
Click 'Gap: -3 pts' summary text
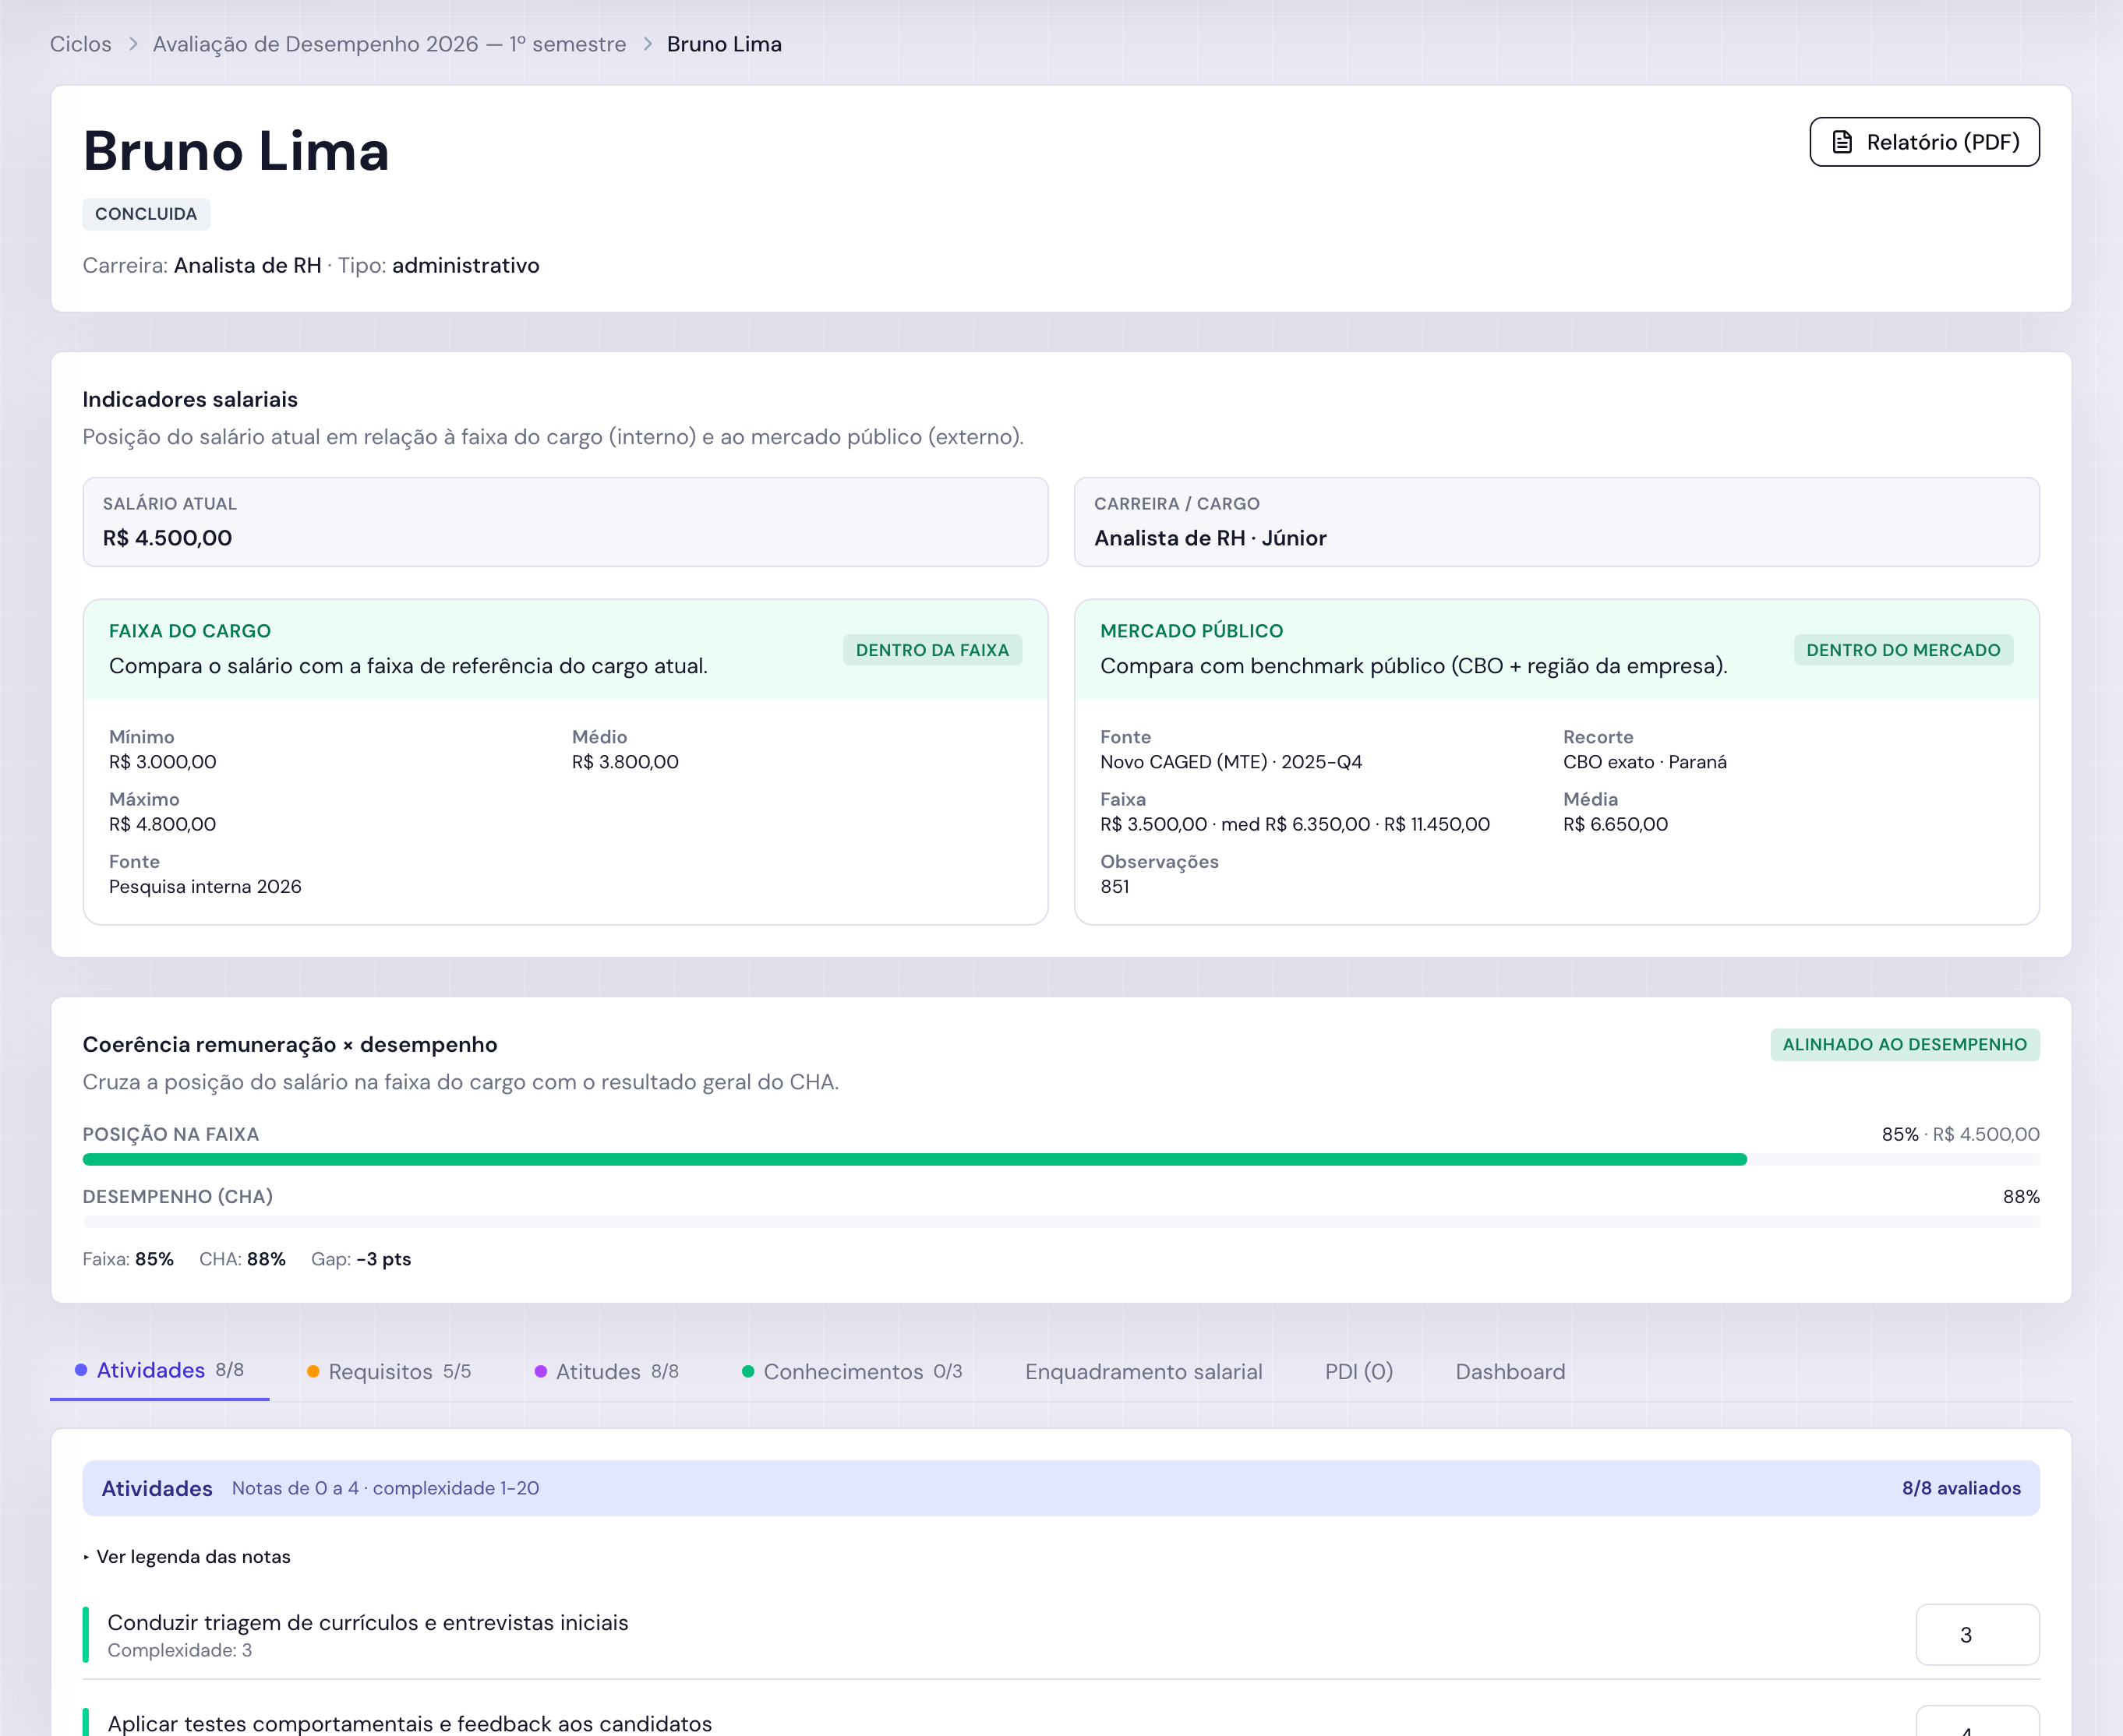(x=361, y=1259)
